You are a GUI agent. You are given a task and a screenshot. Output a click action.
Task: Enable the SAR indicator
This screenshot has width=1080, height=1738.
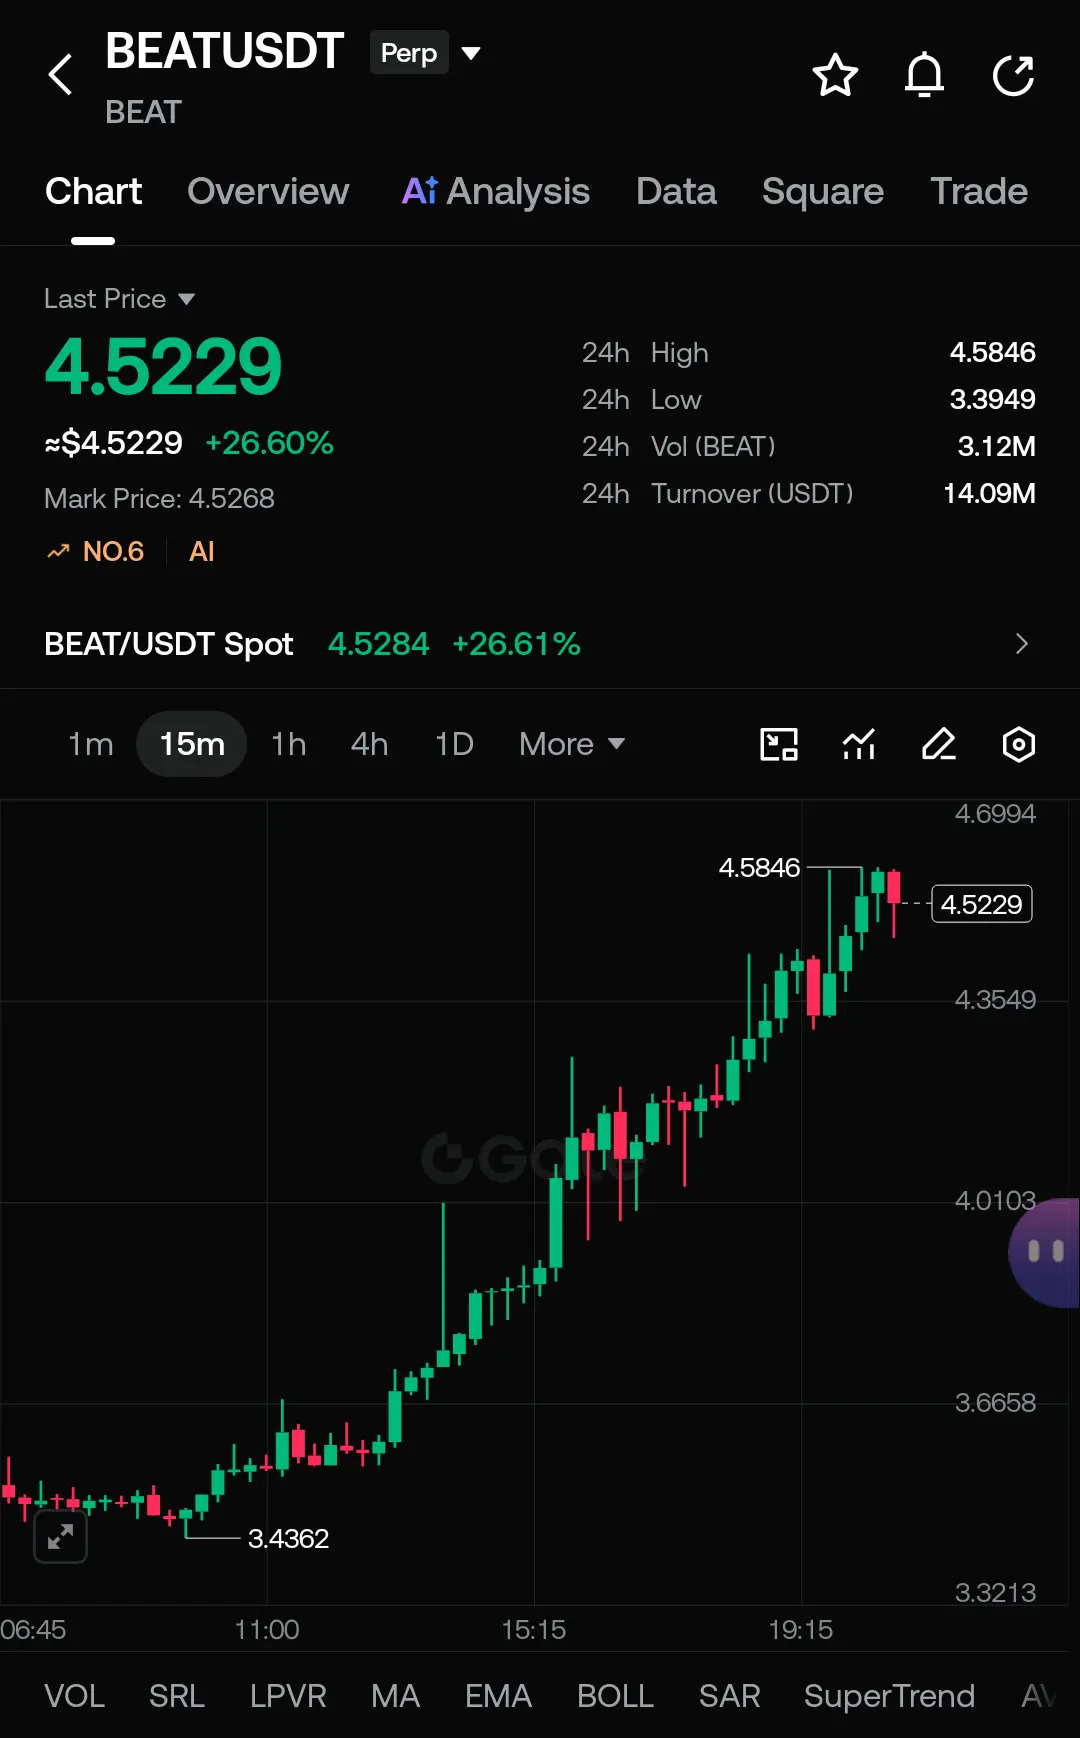729,1696
